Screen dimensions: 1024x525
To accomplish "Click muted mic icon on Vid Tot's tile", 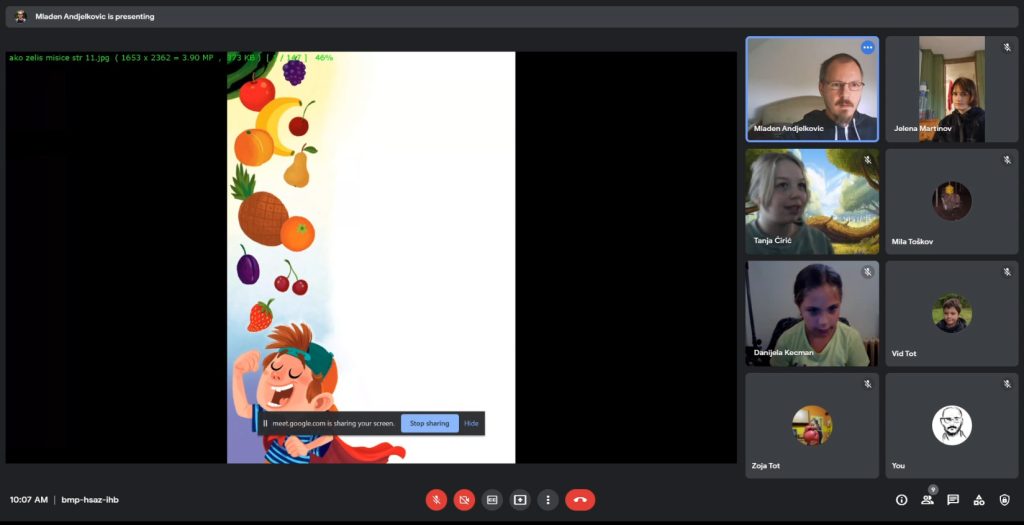I will 1007,272.
